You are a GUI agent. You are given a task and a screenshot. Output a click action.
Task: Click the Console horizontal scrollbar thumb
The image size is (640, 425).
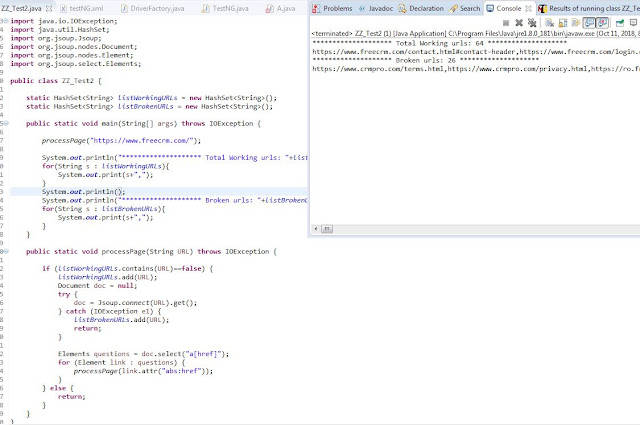[x=327, y=229]
